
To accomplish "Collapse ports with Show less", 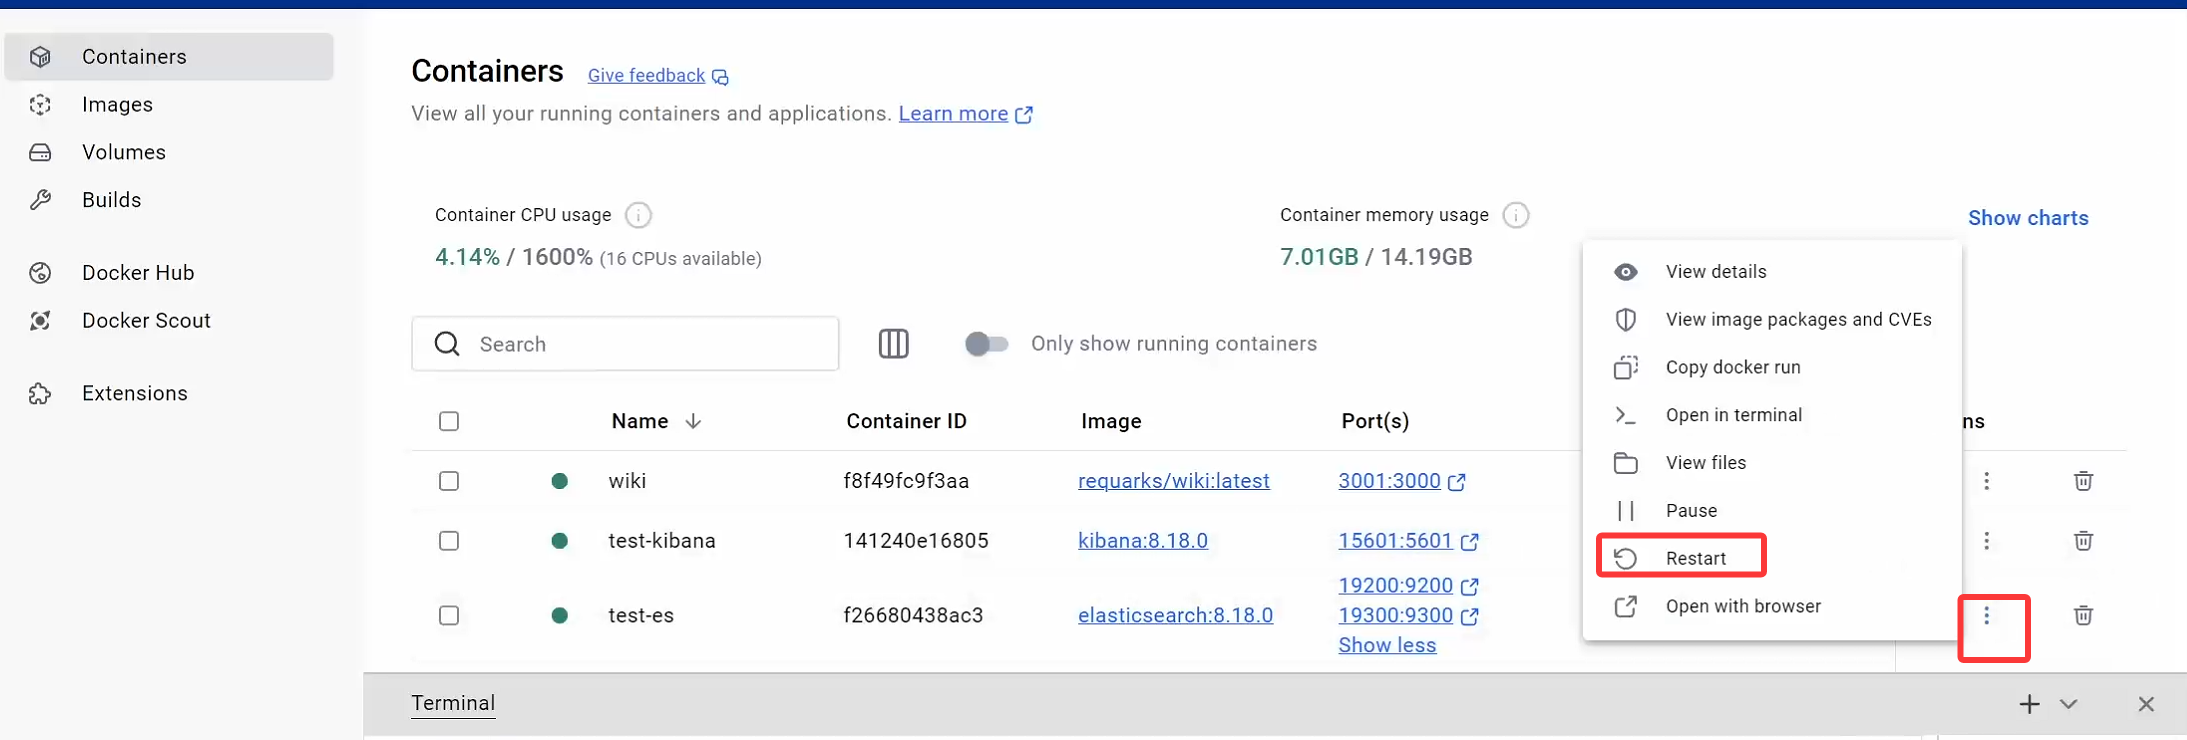I will (x=1387, y=645).
